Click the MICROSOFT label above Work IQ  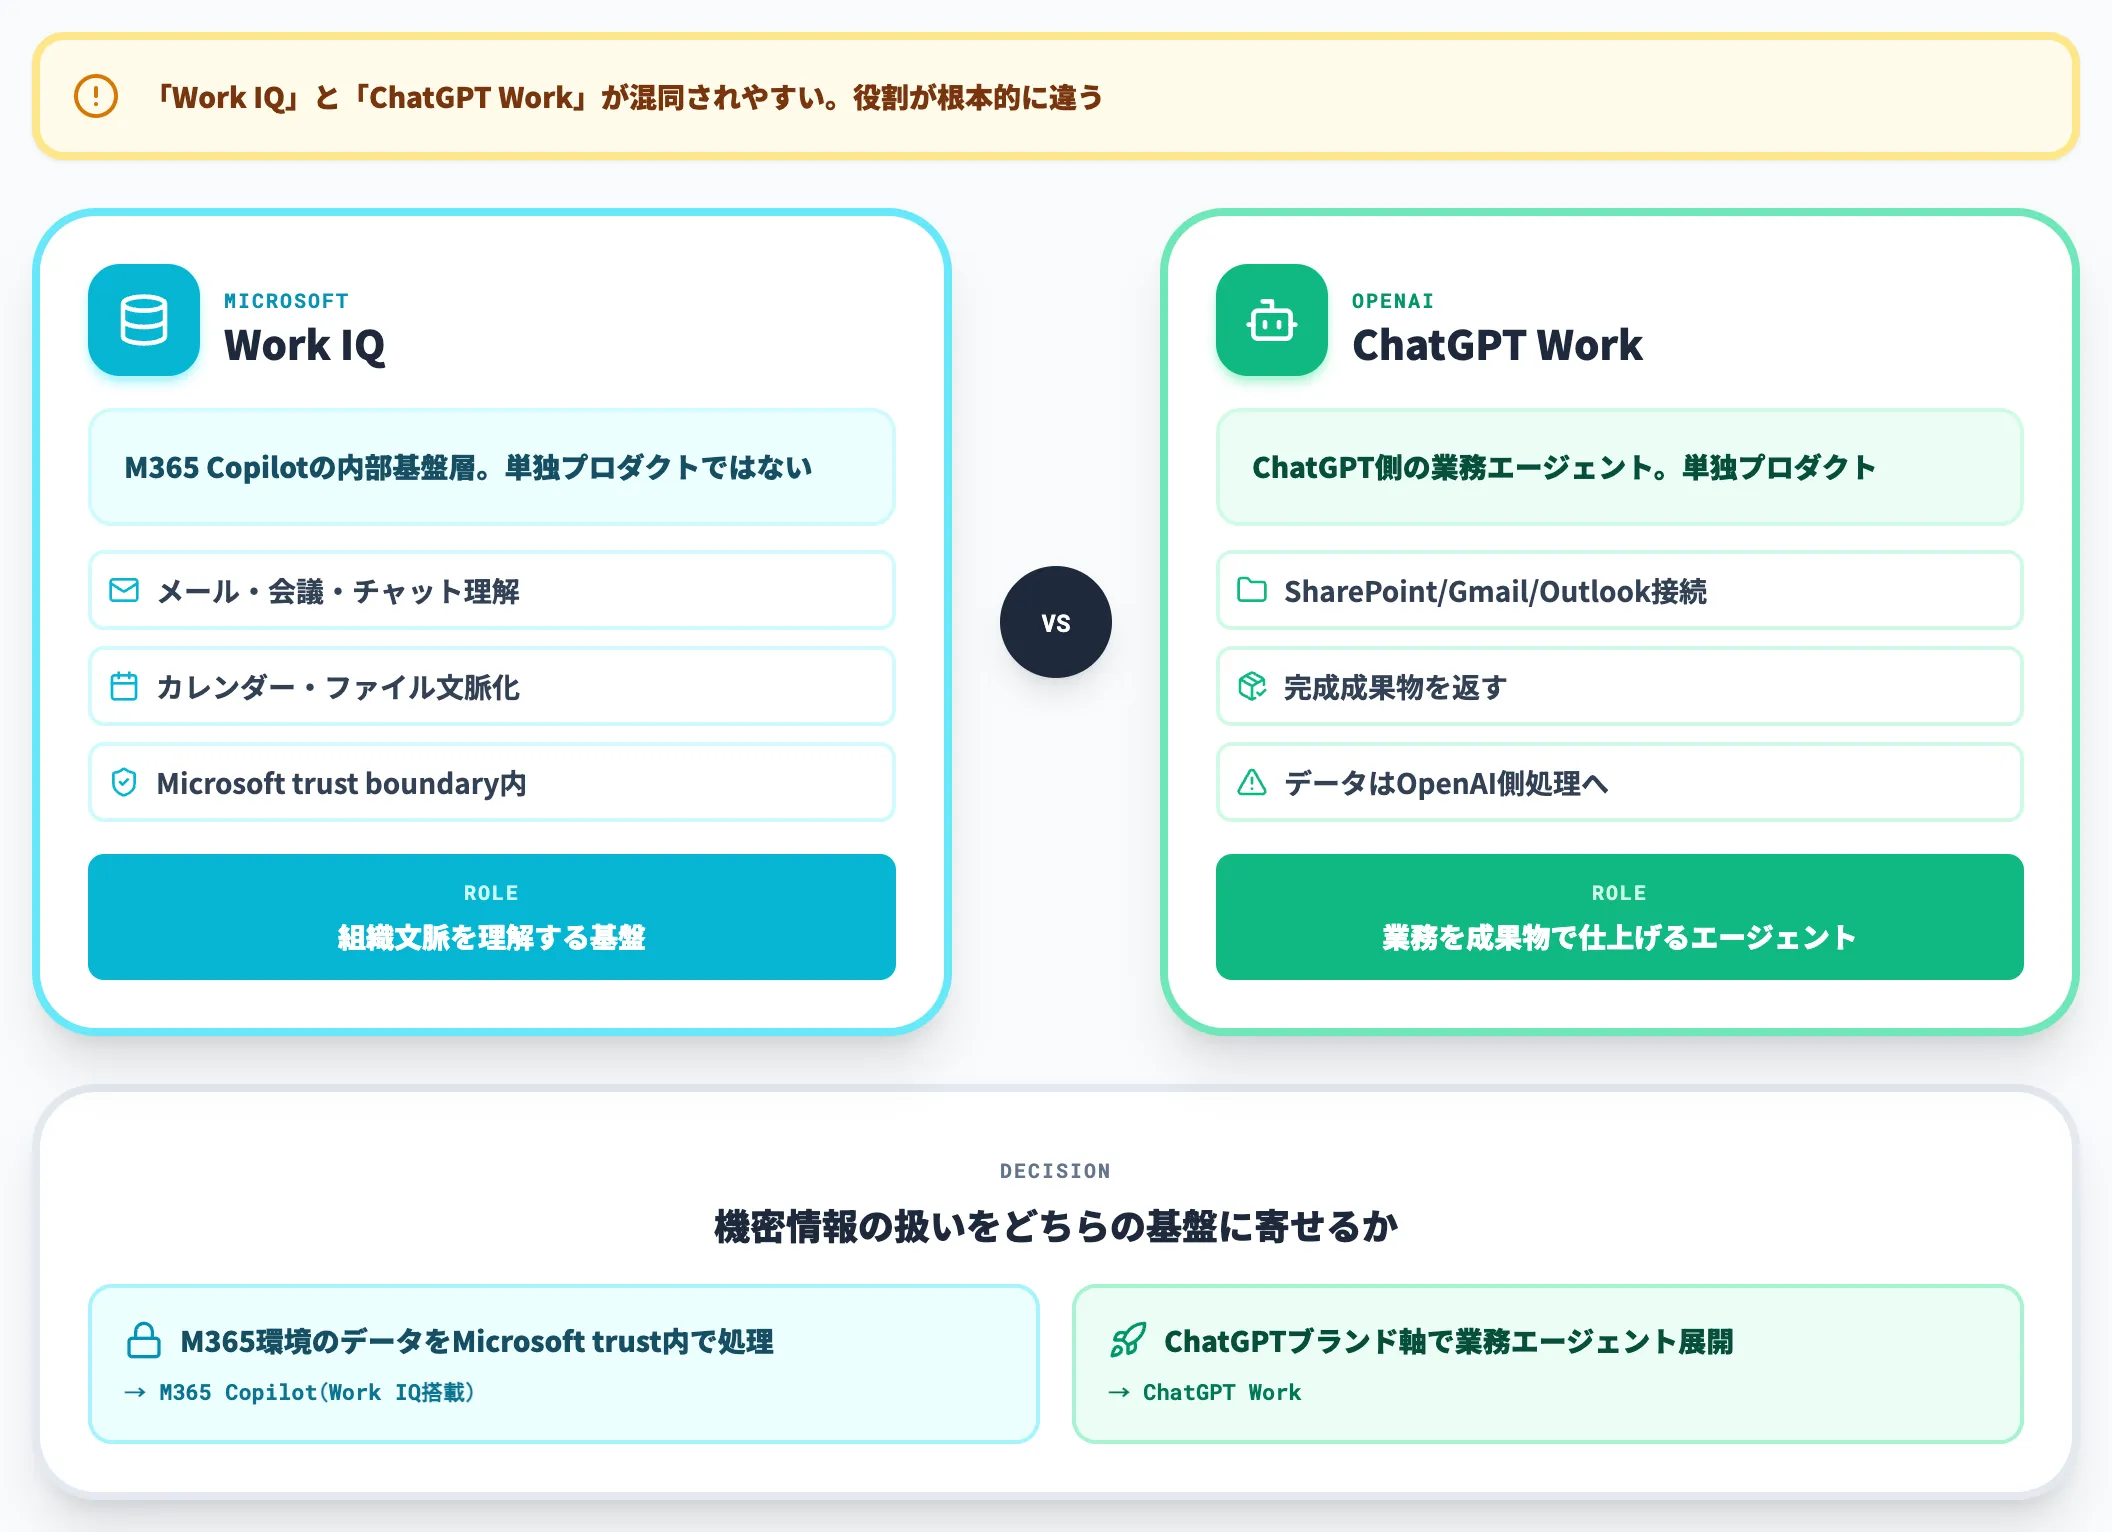tap(286, 301)
